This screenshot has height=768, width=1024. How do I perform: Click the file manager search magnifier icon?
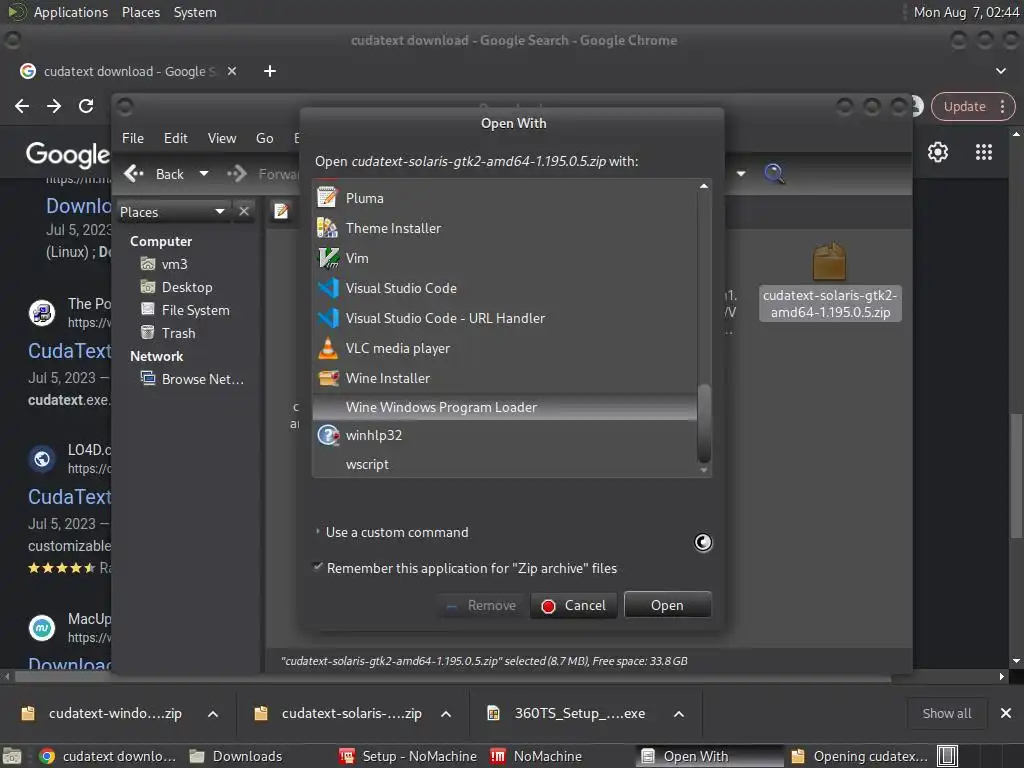click(x=774, y=174)
